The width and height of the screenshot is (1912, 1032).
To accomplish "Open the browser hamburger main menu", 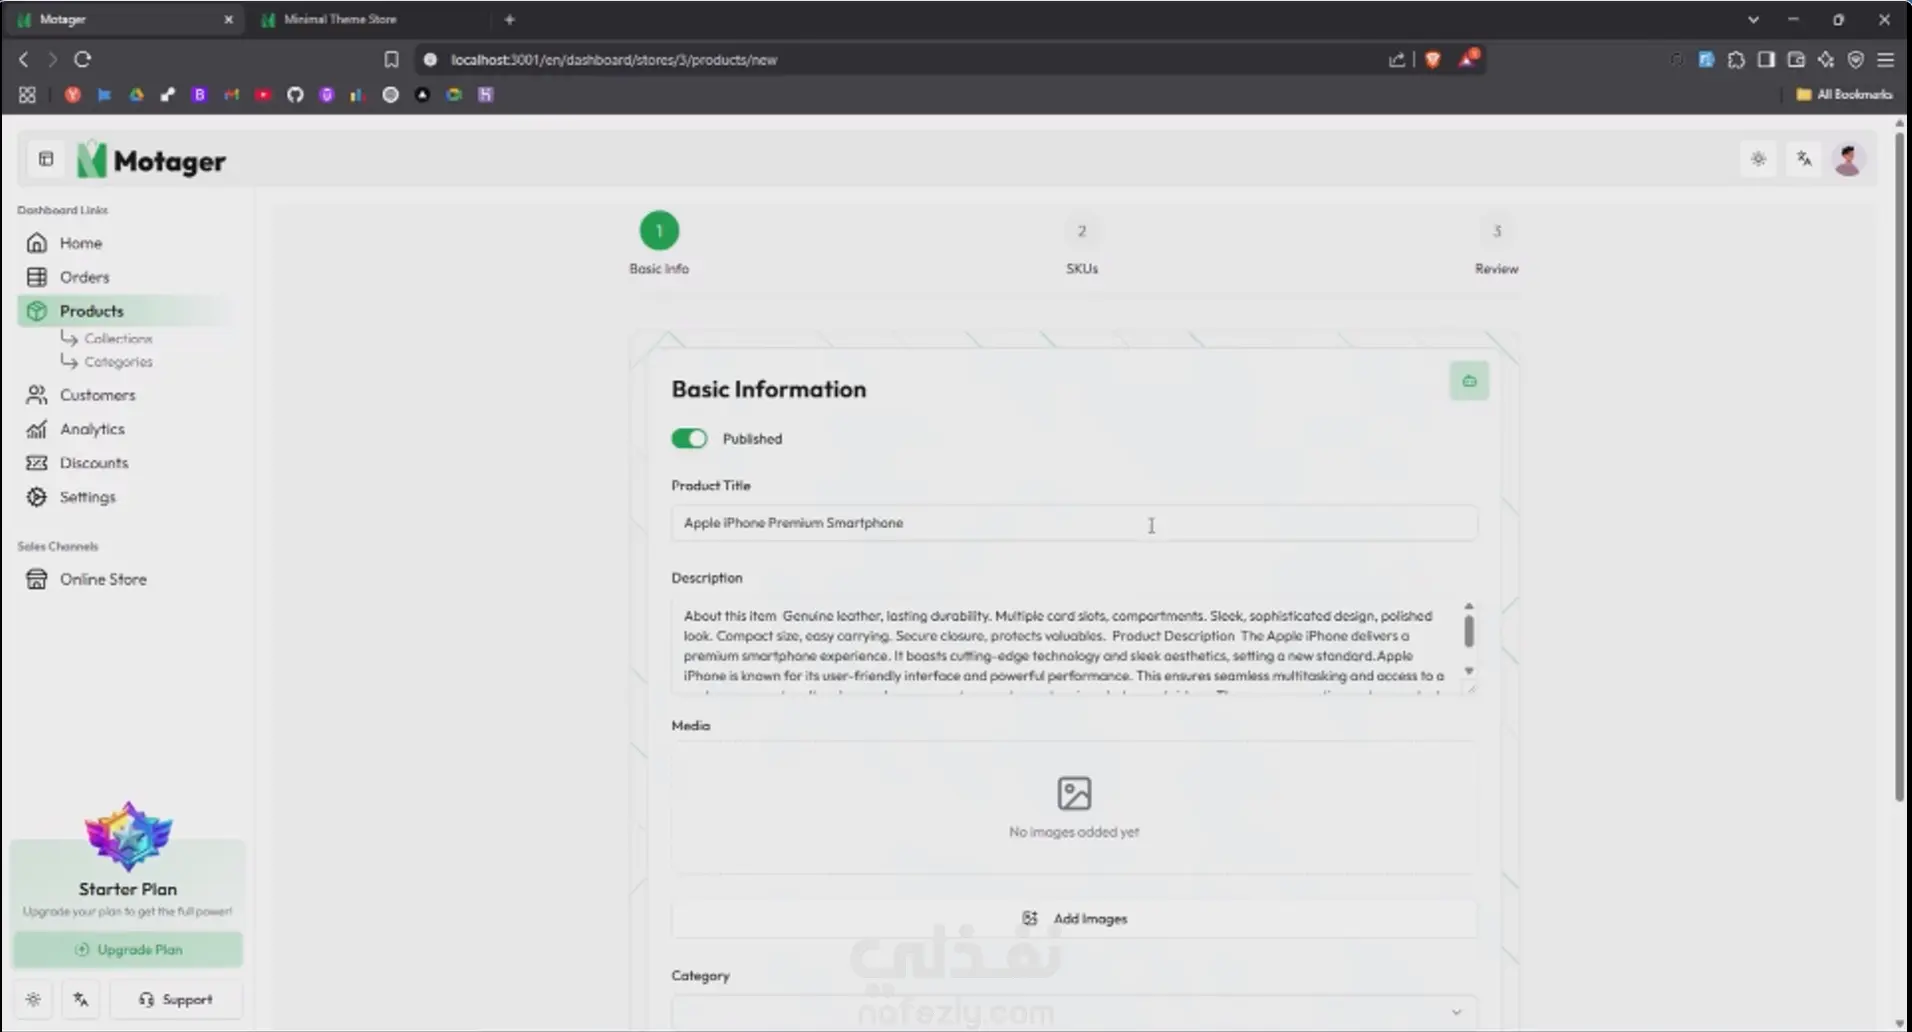I will coord(1886,60).
